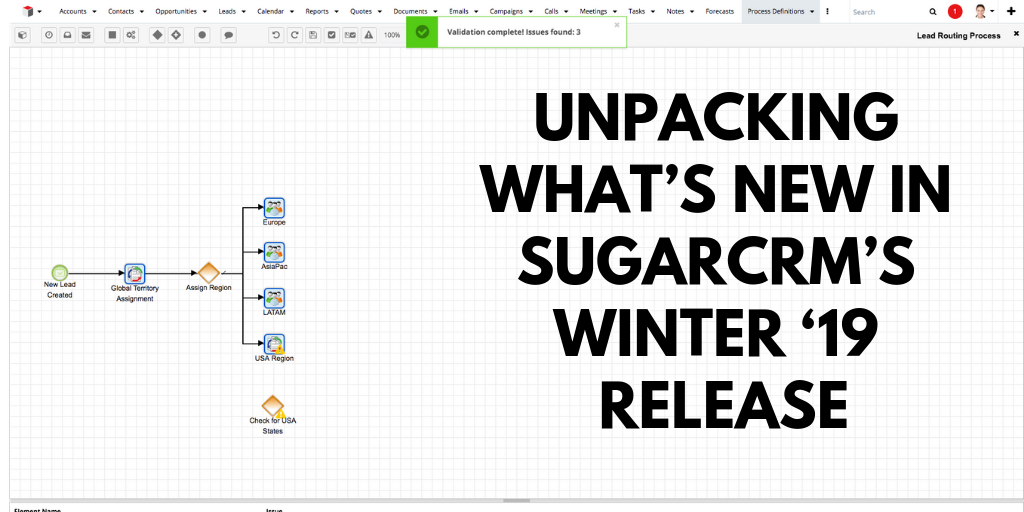Screen dimensions: 1024x512
Task: Select the Lead (cube) tool in toolbar
Action: pos(22,35)
